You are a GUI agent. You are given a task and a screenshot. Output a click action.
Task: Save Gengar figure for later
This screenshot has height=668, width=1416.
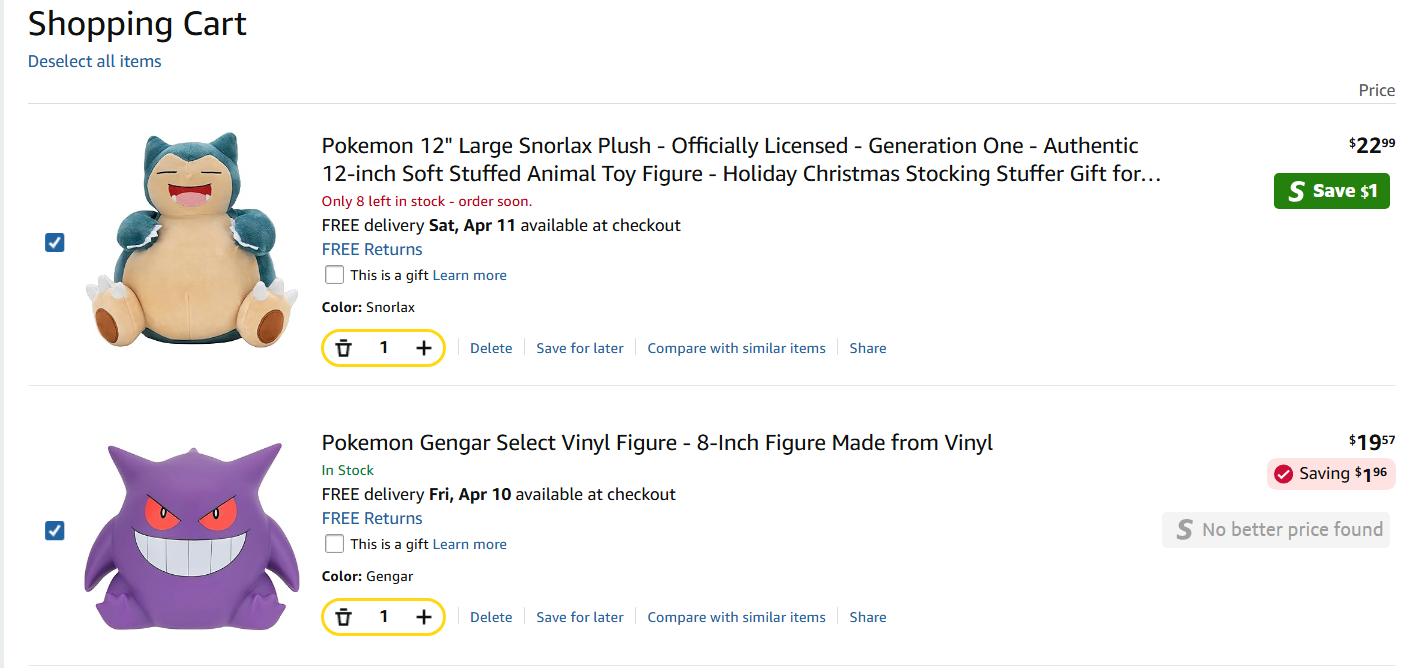(x=580, y=617)
